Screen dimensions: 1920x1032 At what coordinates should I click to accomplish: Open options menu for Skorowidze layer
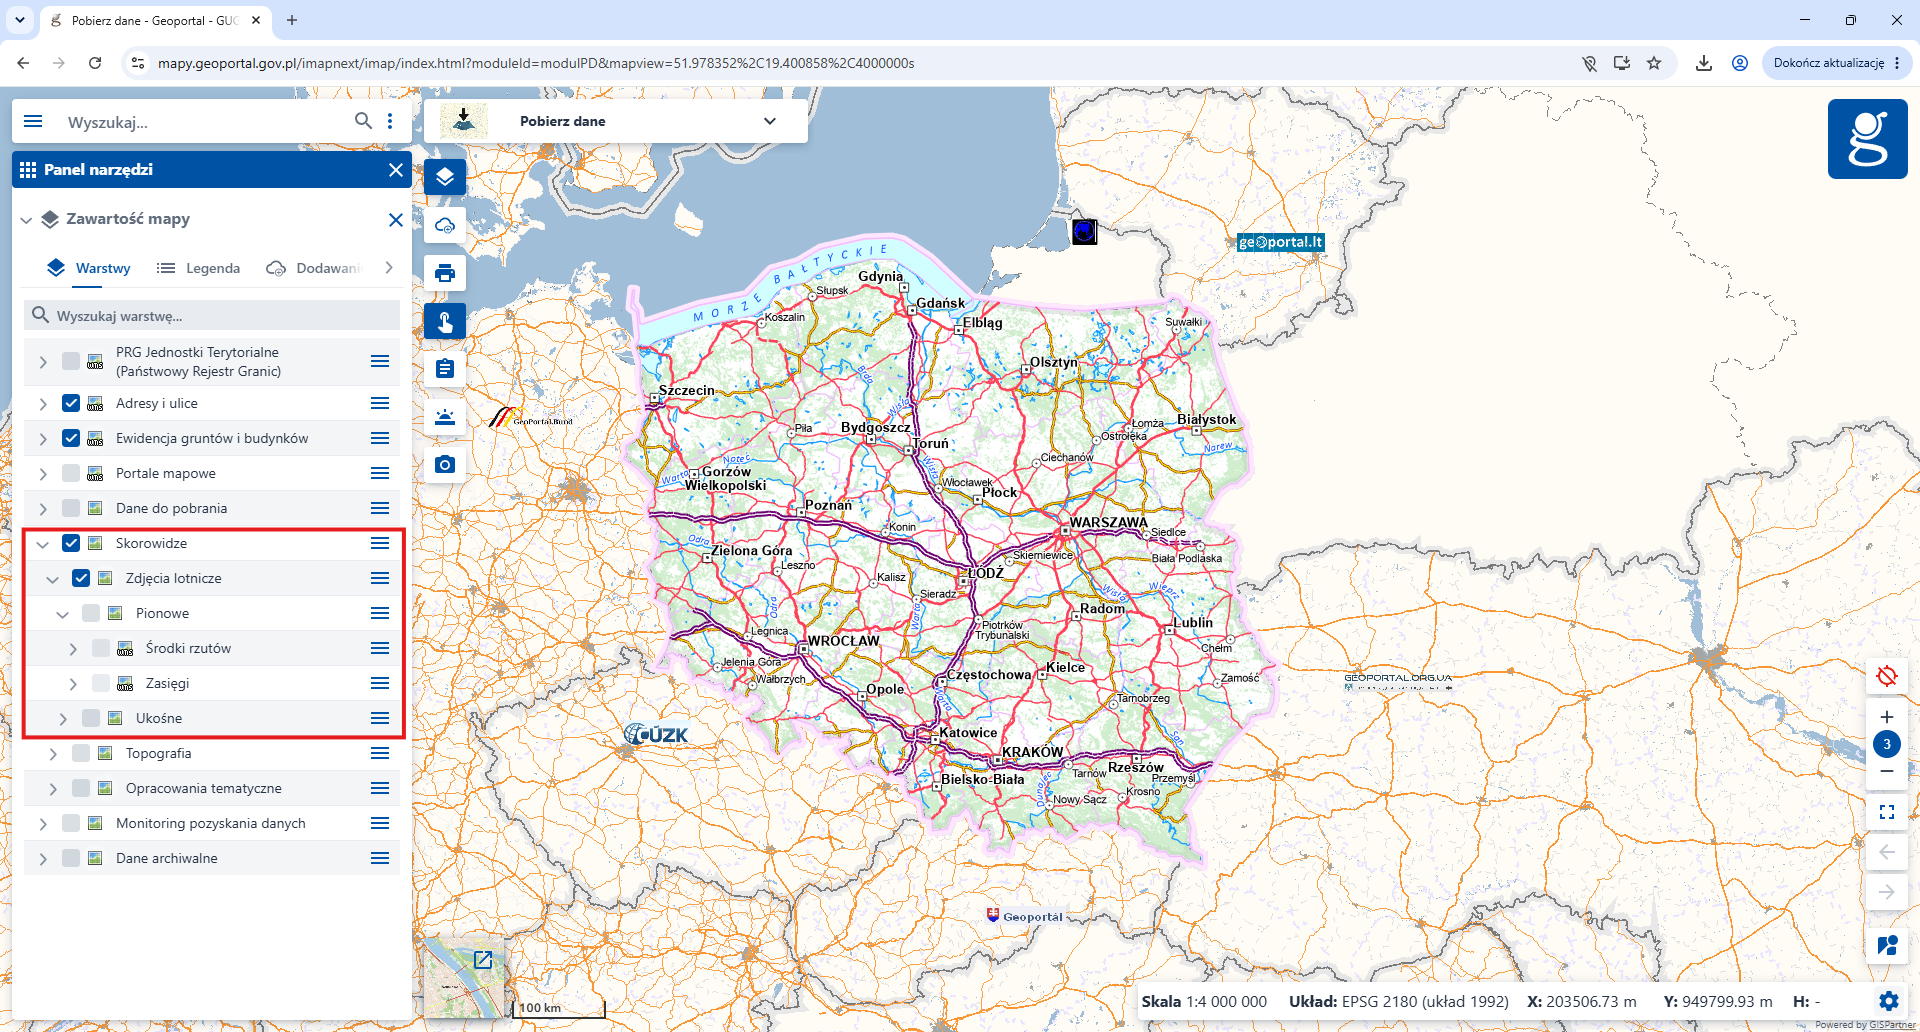[x=380, y=543]
